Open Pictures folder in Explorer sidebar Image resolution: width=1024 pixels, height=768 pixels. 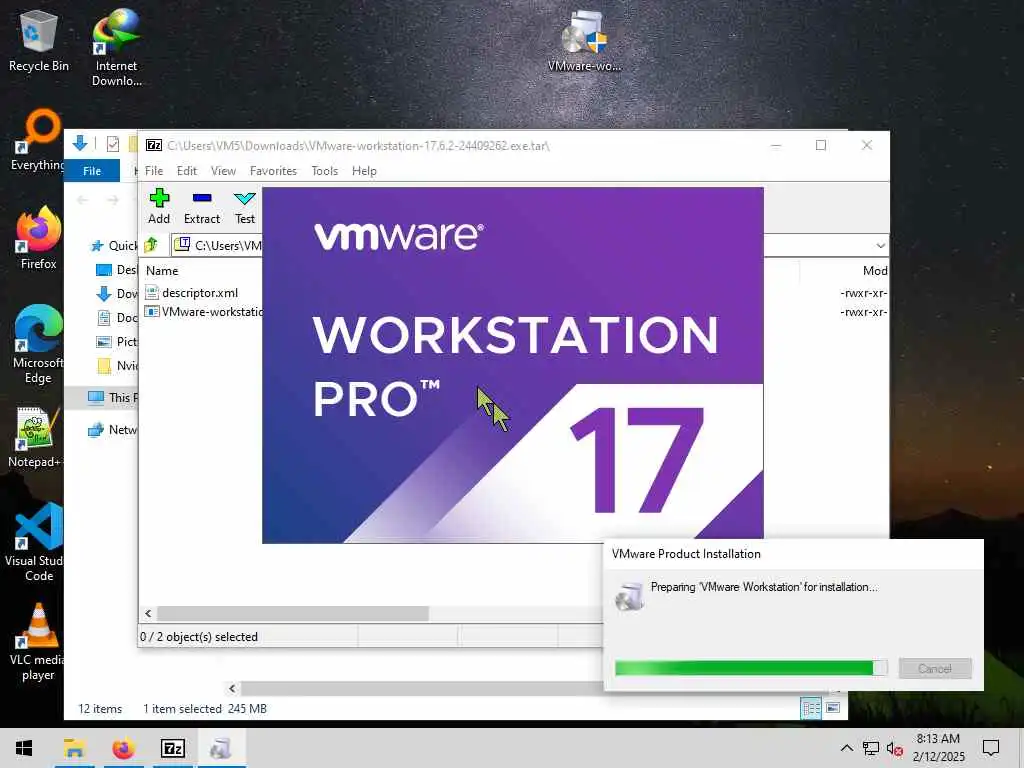coord(116,342)
